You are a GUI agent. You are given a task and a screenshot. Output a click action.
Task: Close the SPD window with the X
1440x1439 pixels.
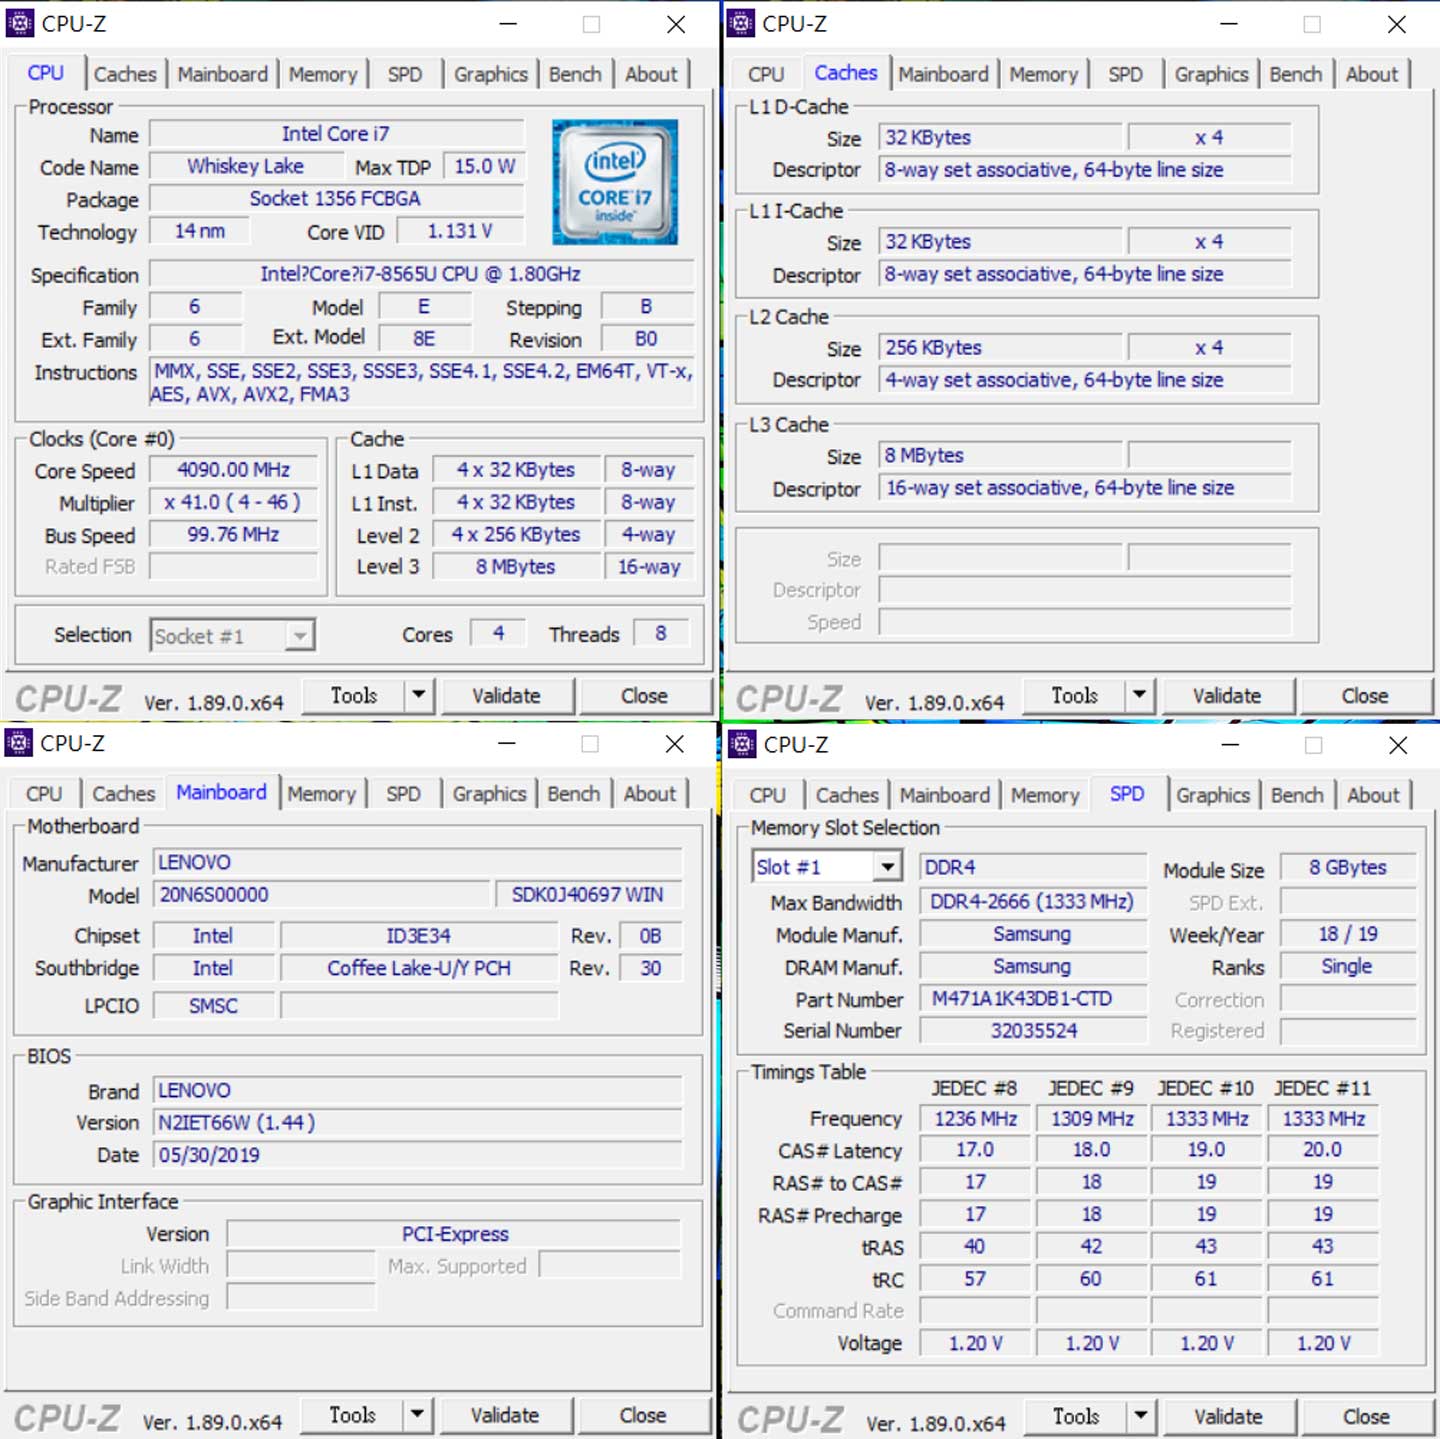(1397, 745)
